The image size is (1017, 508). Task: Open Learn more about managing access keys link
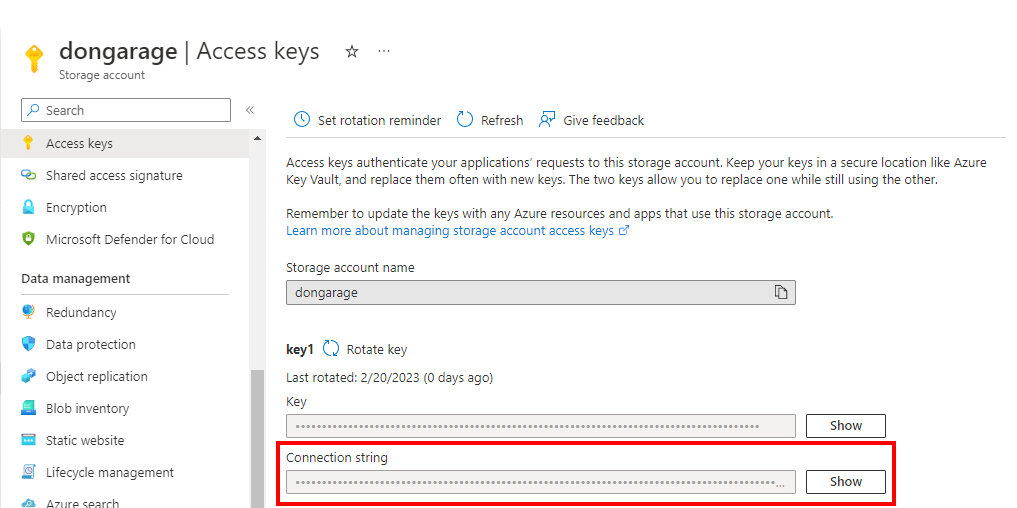(457, 230)
